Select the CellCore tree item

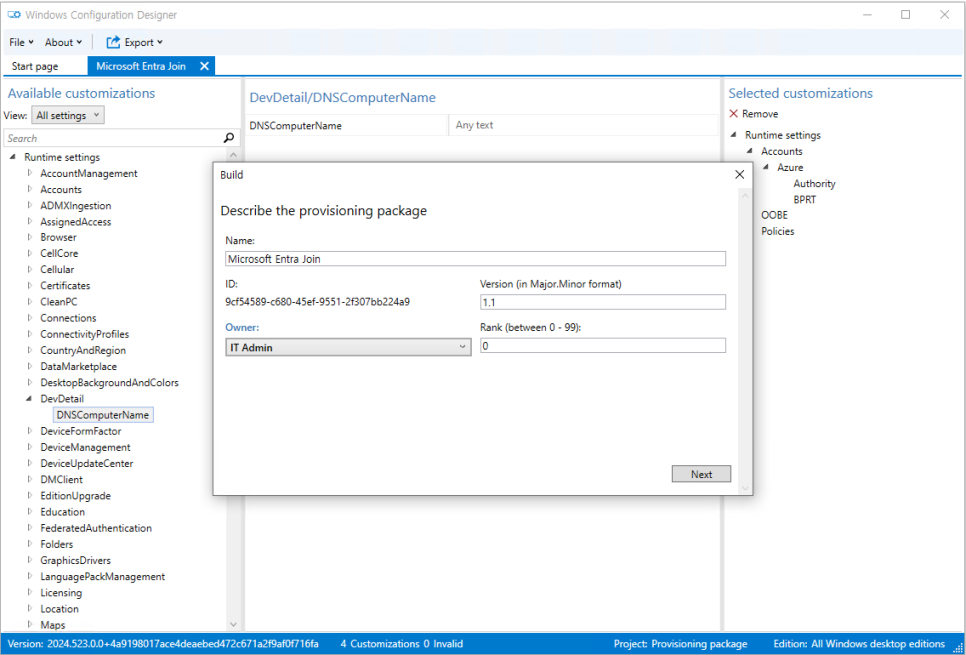(x=59, y=253)
